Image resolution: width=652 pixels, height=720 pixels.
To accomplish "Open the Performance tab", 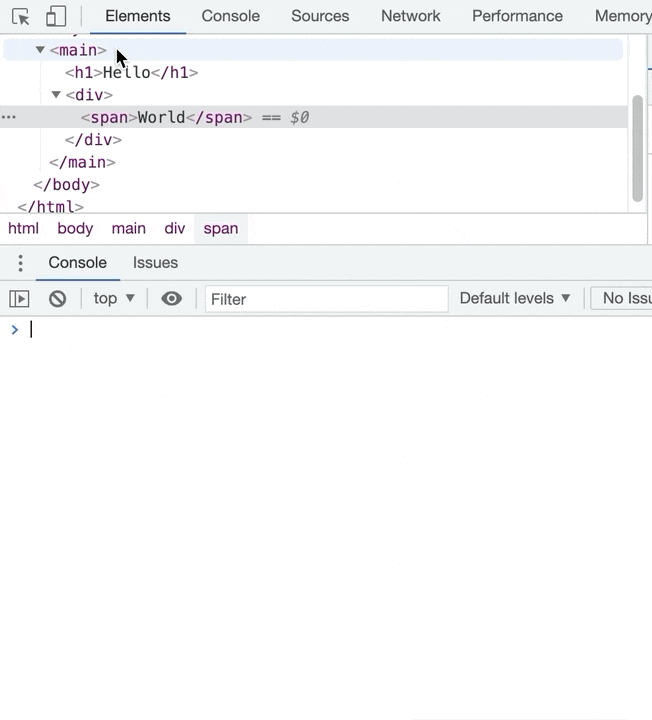I will click(x=517, y=16).
